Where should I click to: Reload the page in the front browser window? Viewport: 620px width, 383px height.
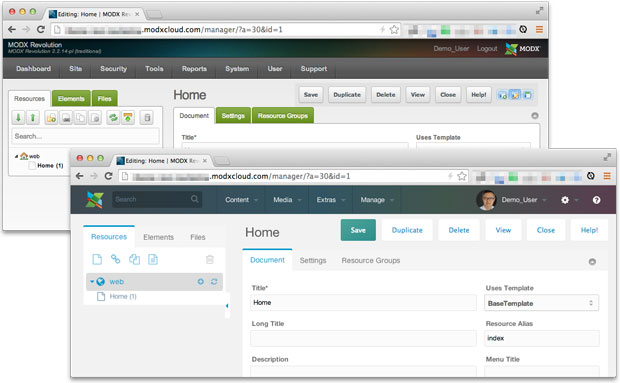(108, 176)
